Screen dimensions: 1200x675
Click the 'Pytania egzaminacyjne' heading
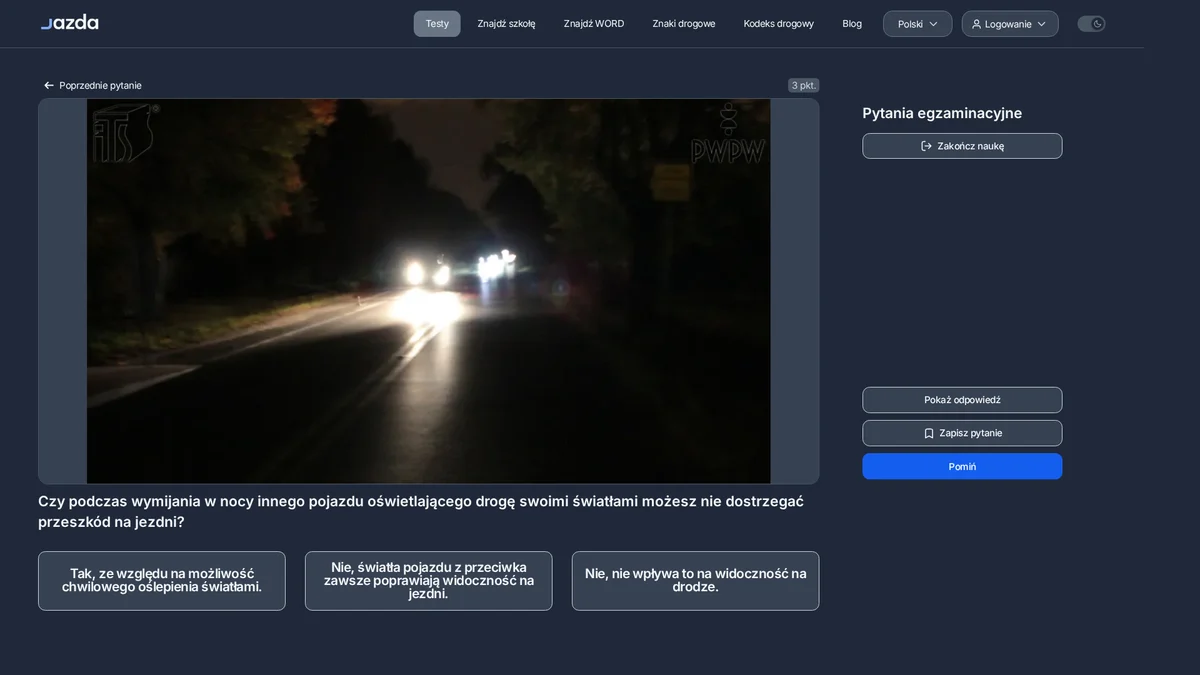coord(942,113)
